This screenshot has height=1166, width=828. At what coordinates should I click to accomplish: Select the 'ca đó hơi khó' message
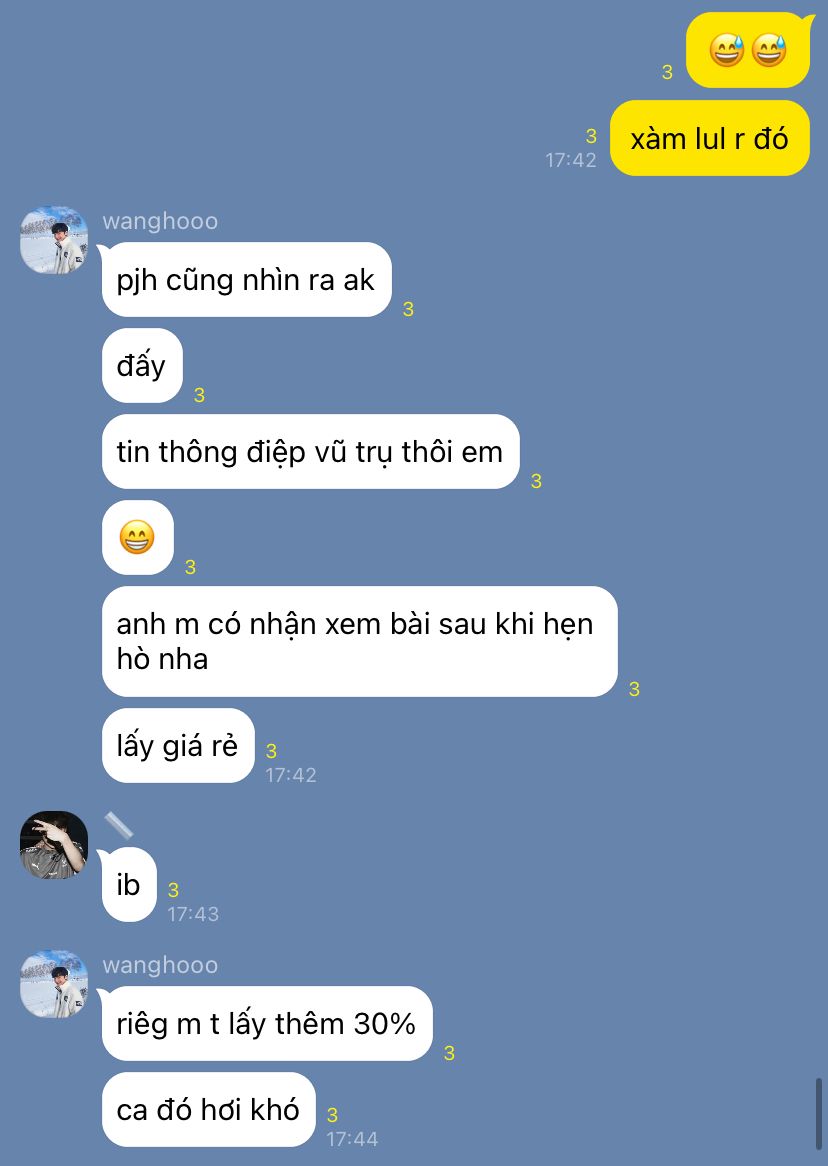(x=208, y=1109)
